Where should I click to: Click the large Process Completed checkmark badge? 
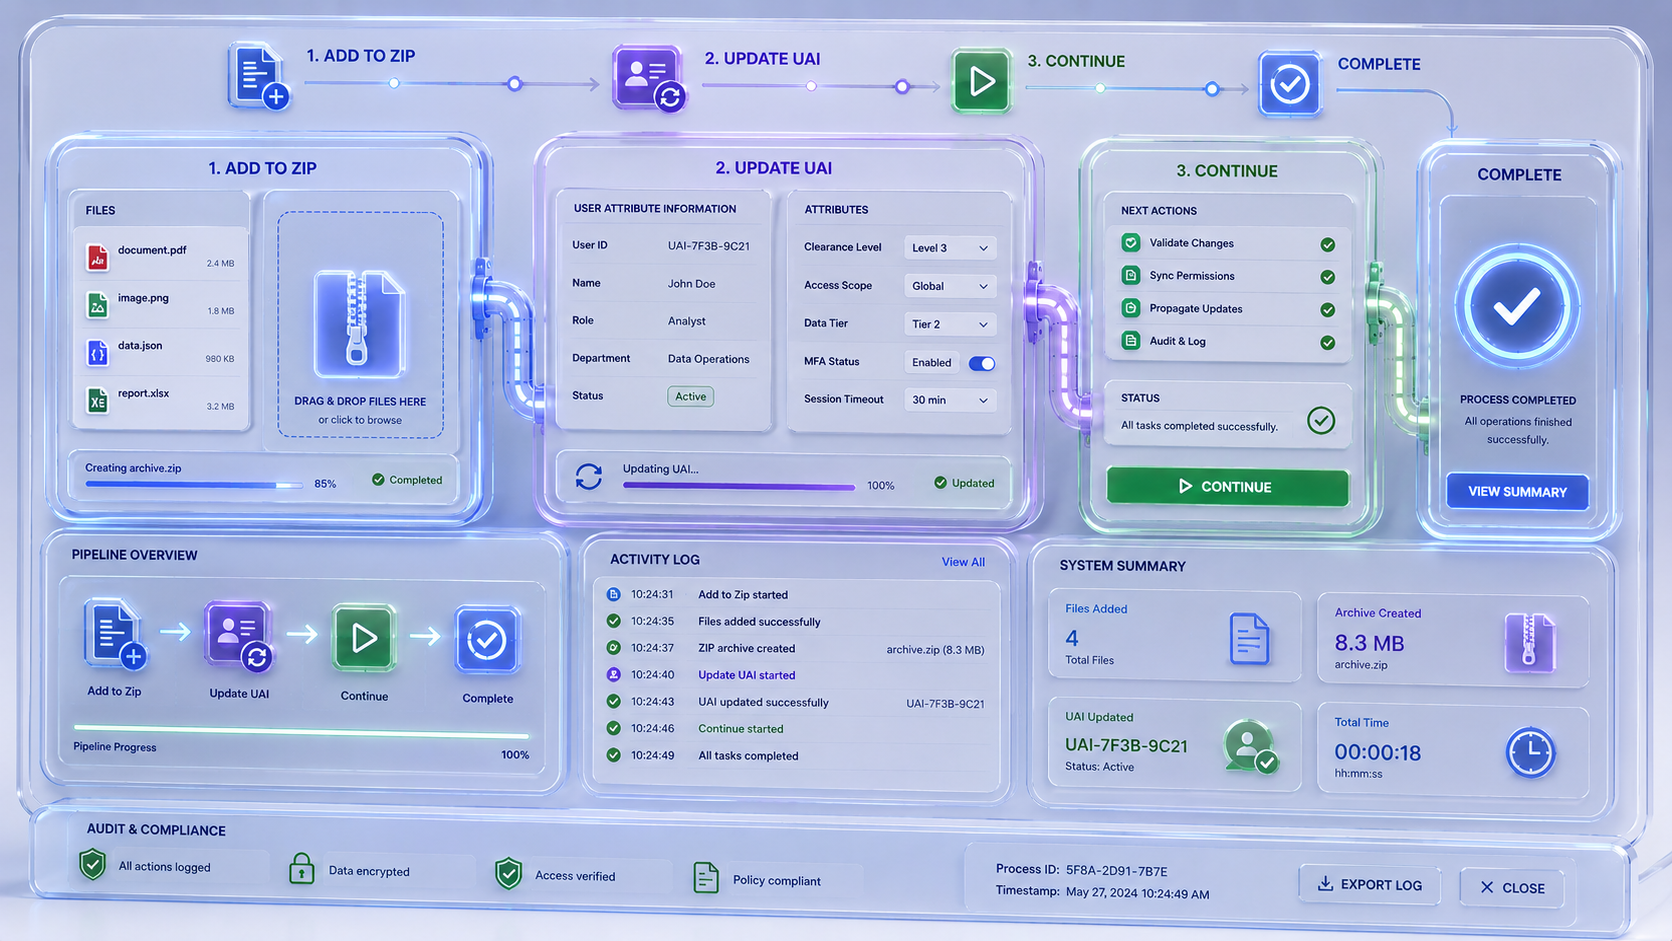click(x=1517, y=307)
